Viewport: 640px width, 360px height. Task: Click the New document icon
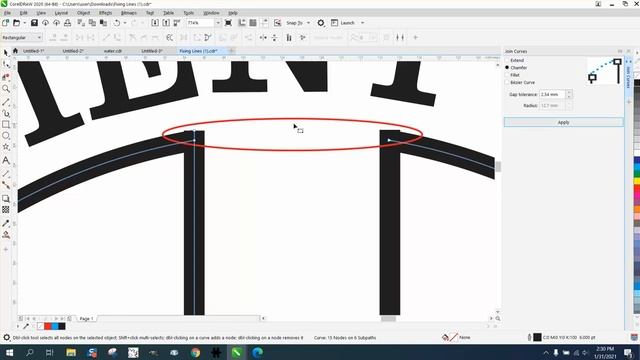click(5, 23)
